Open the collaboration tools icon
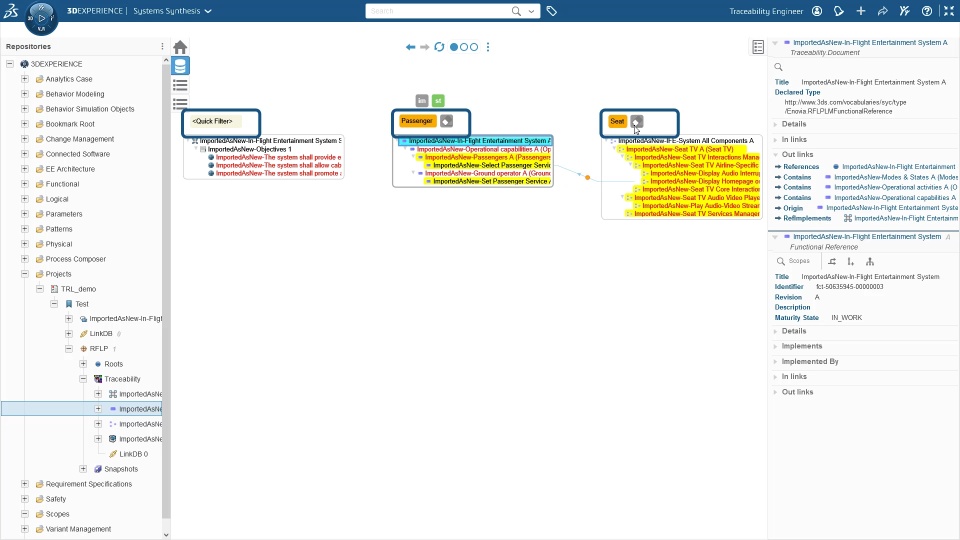The image size is (960, 540). (x=905, y=11)
